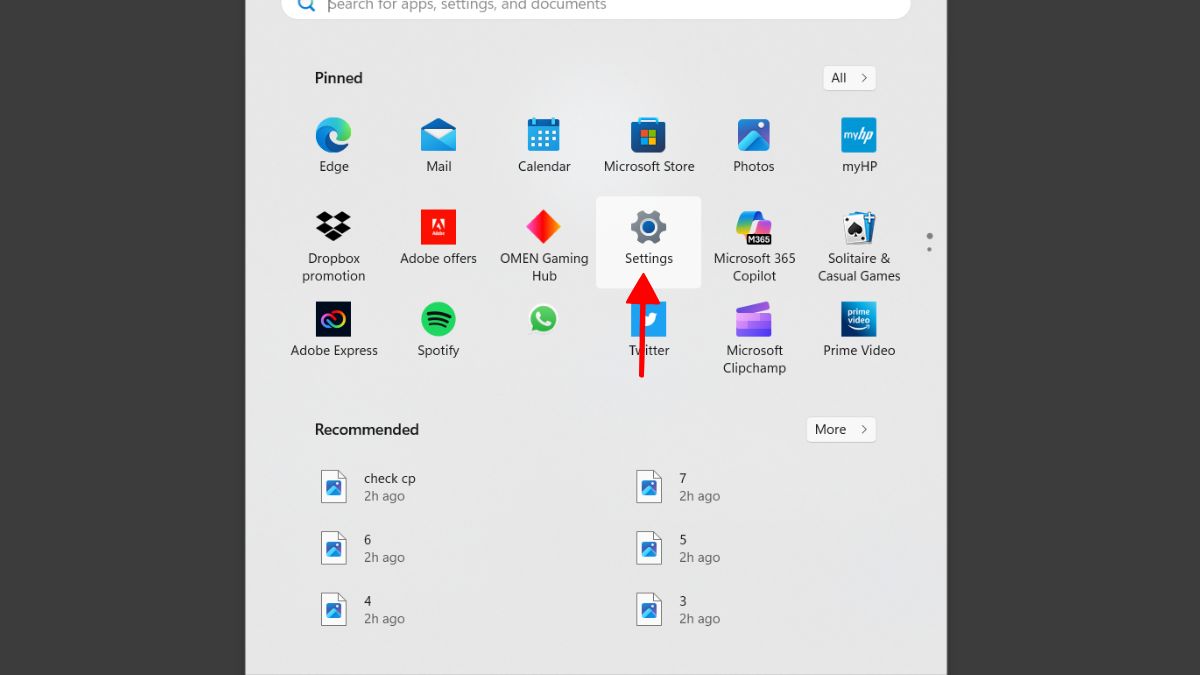Image resolution: width=1200 pixels, height=675 pixels.
Task: Launch the Photos app
Action: coord(754,144)
